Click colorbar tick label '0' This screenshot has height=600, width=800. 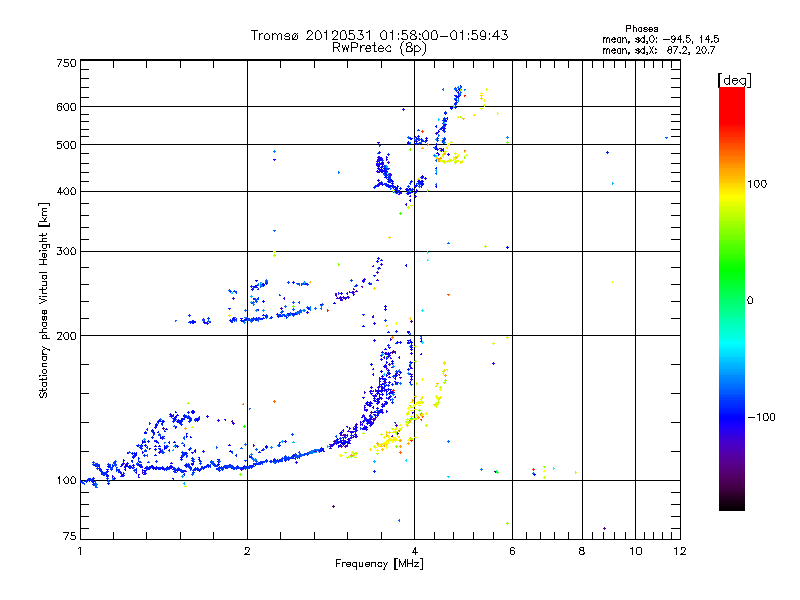click(750, 301)
